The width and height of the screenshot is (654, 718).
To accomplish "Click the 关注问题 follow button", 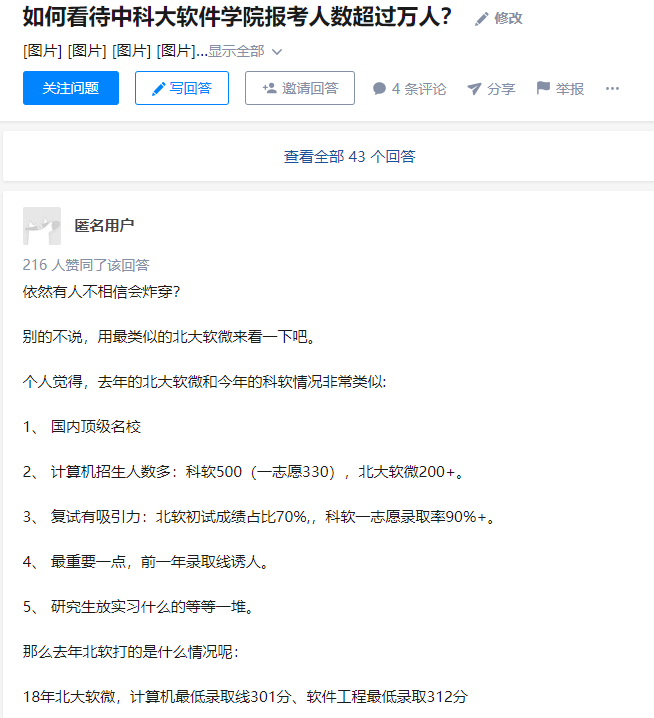I will coord(71,88).
